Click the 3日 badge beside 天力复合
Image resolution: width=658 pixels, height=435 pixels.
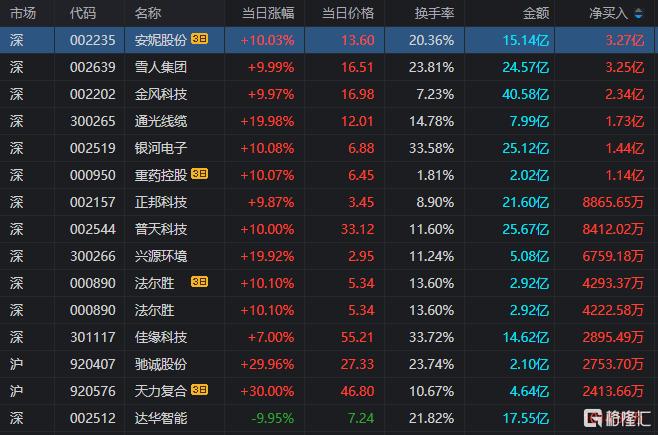point(200,390)
